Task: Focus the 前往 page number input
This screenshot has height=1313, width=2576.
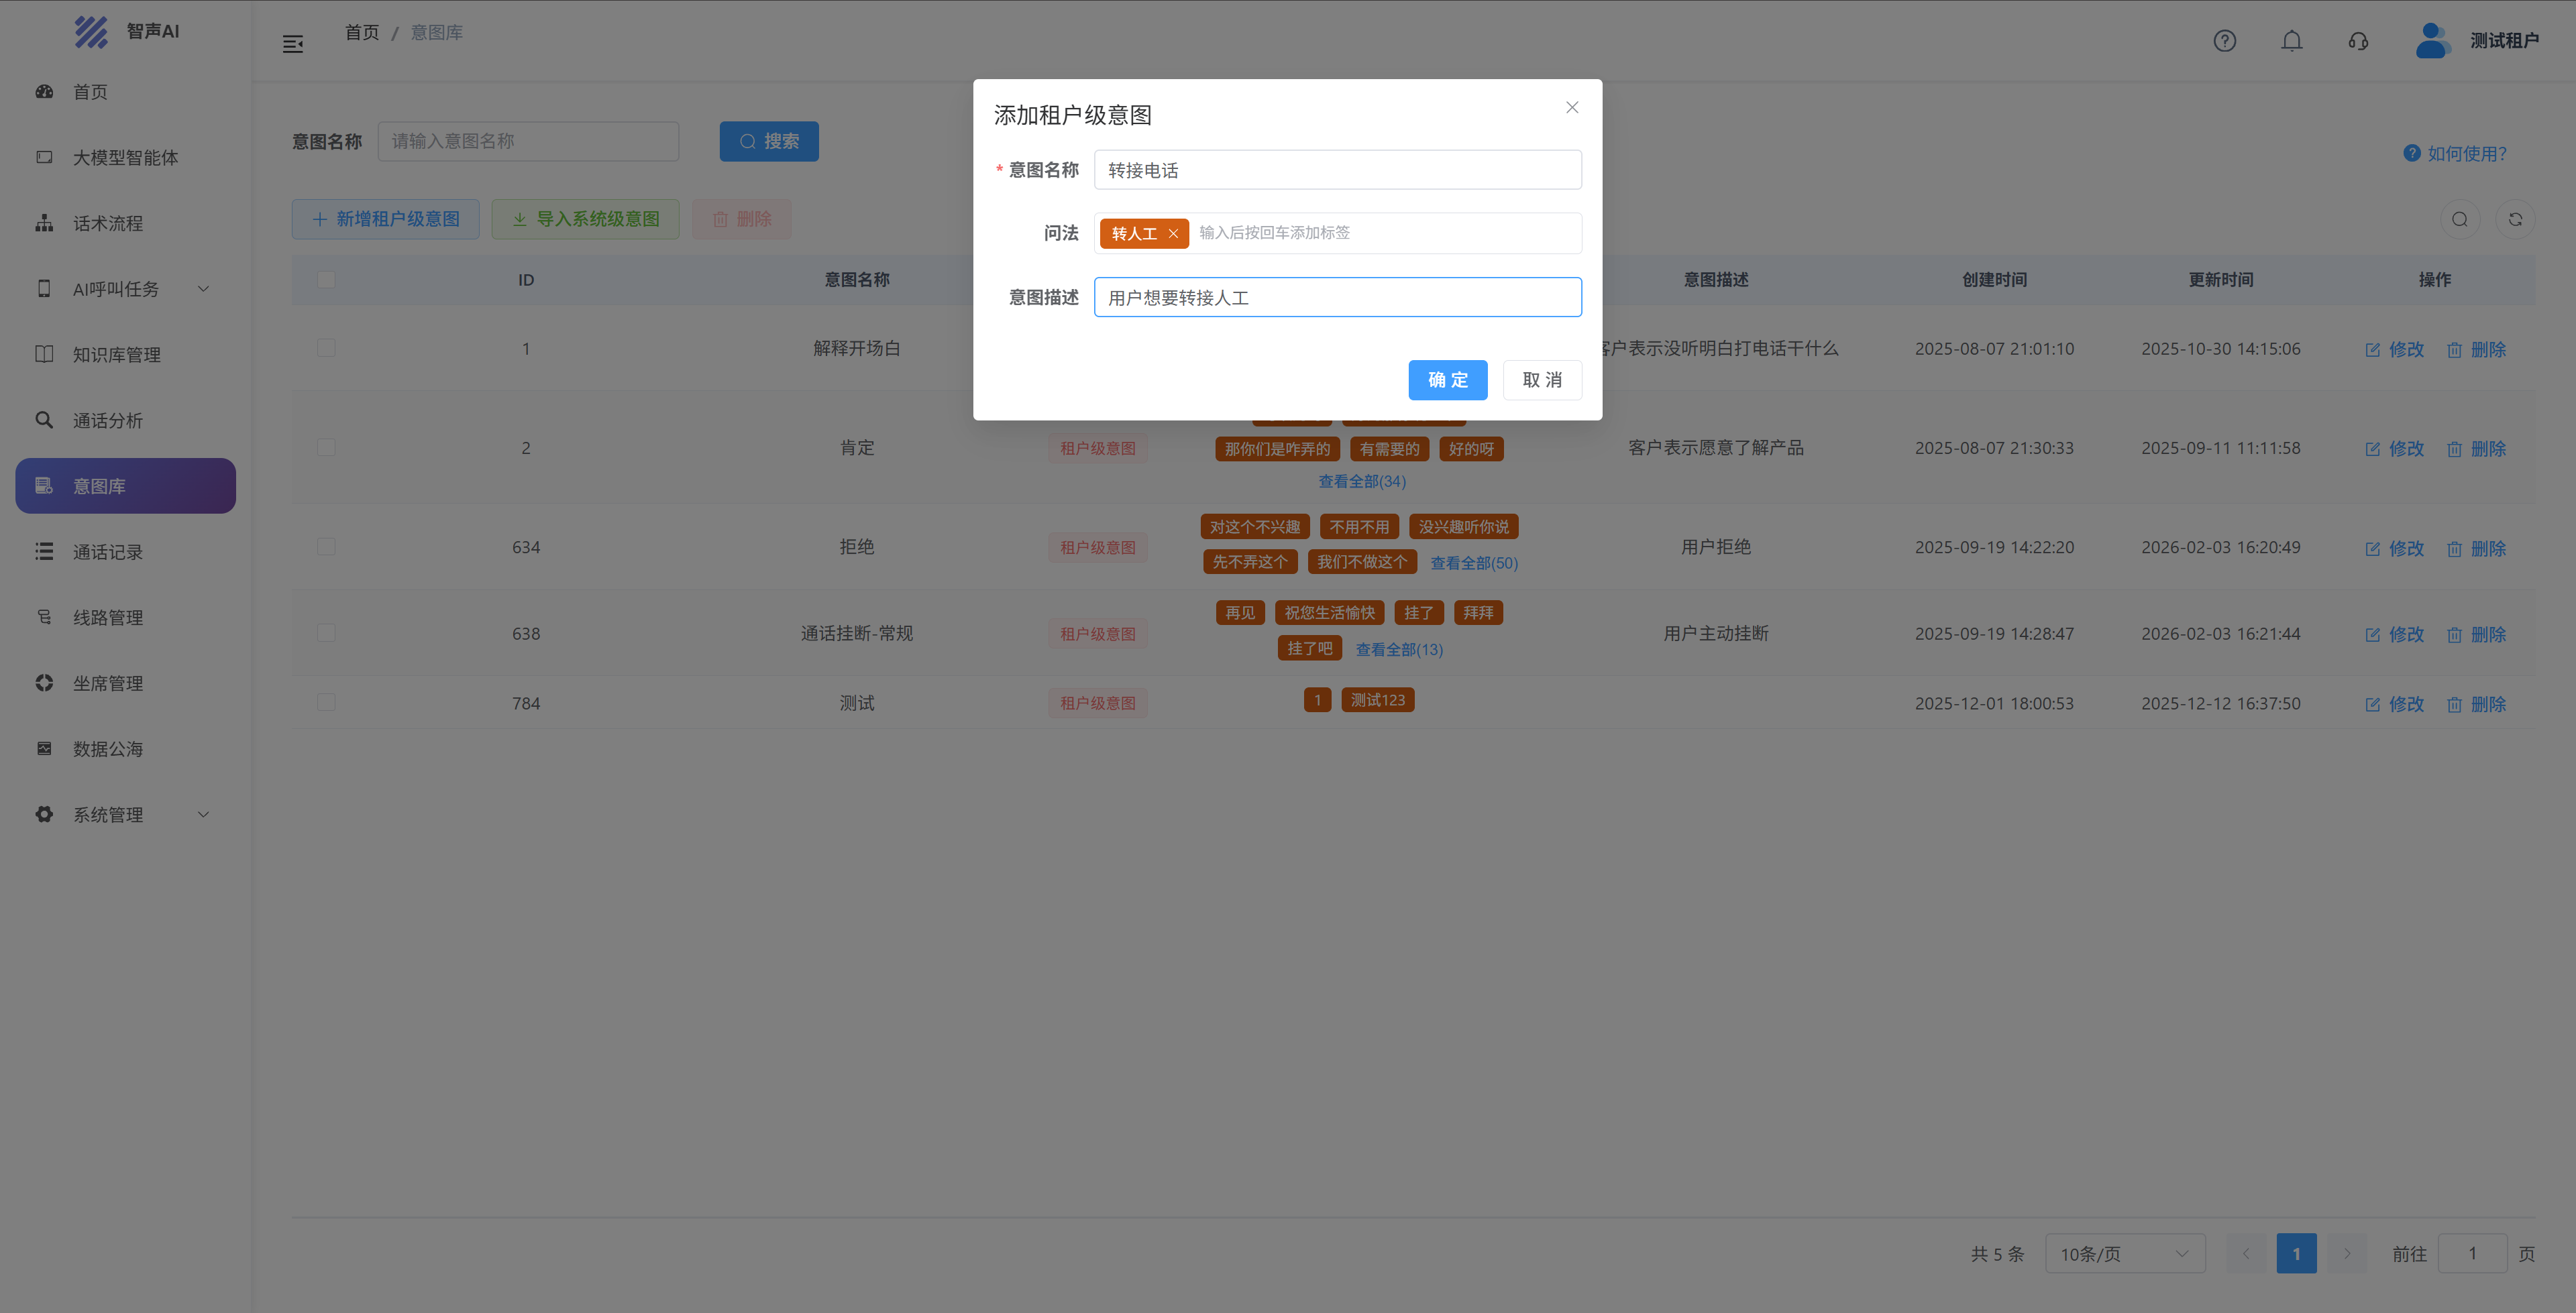Action: tap(2472, 1254)
